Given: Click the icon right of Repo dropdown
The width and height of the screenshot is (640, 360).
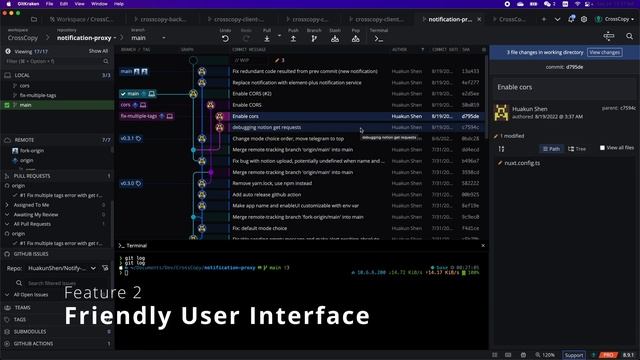Looking at the screenshot, I should (x=105, y=268).
